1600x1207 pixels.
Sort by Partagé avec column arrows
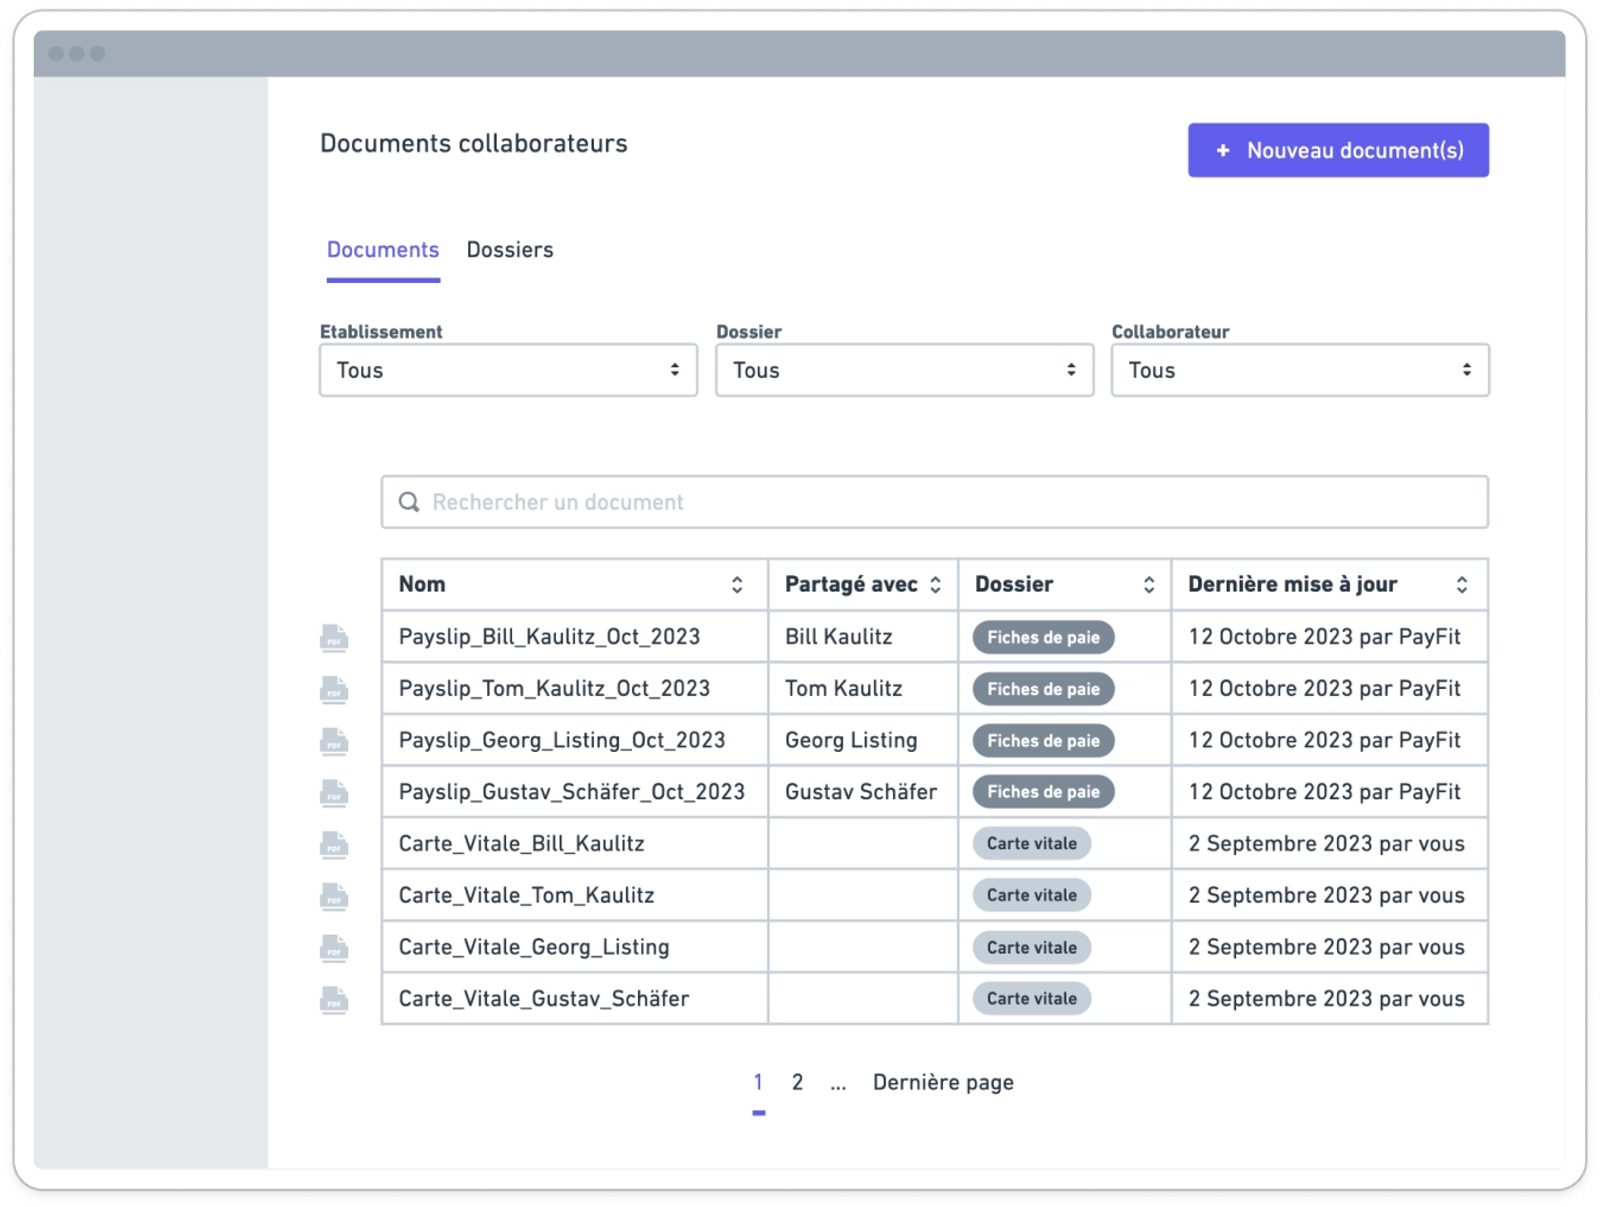935,585
